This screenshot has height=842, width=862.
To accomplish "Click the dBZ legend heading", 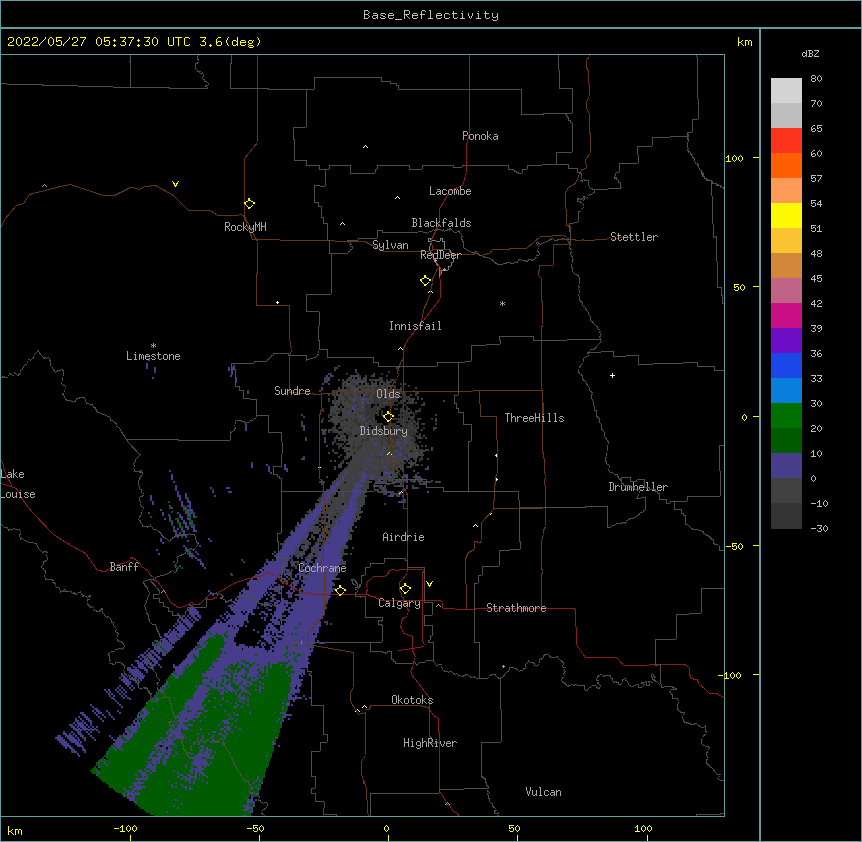I will point(810,53).
